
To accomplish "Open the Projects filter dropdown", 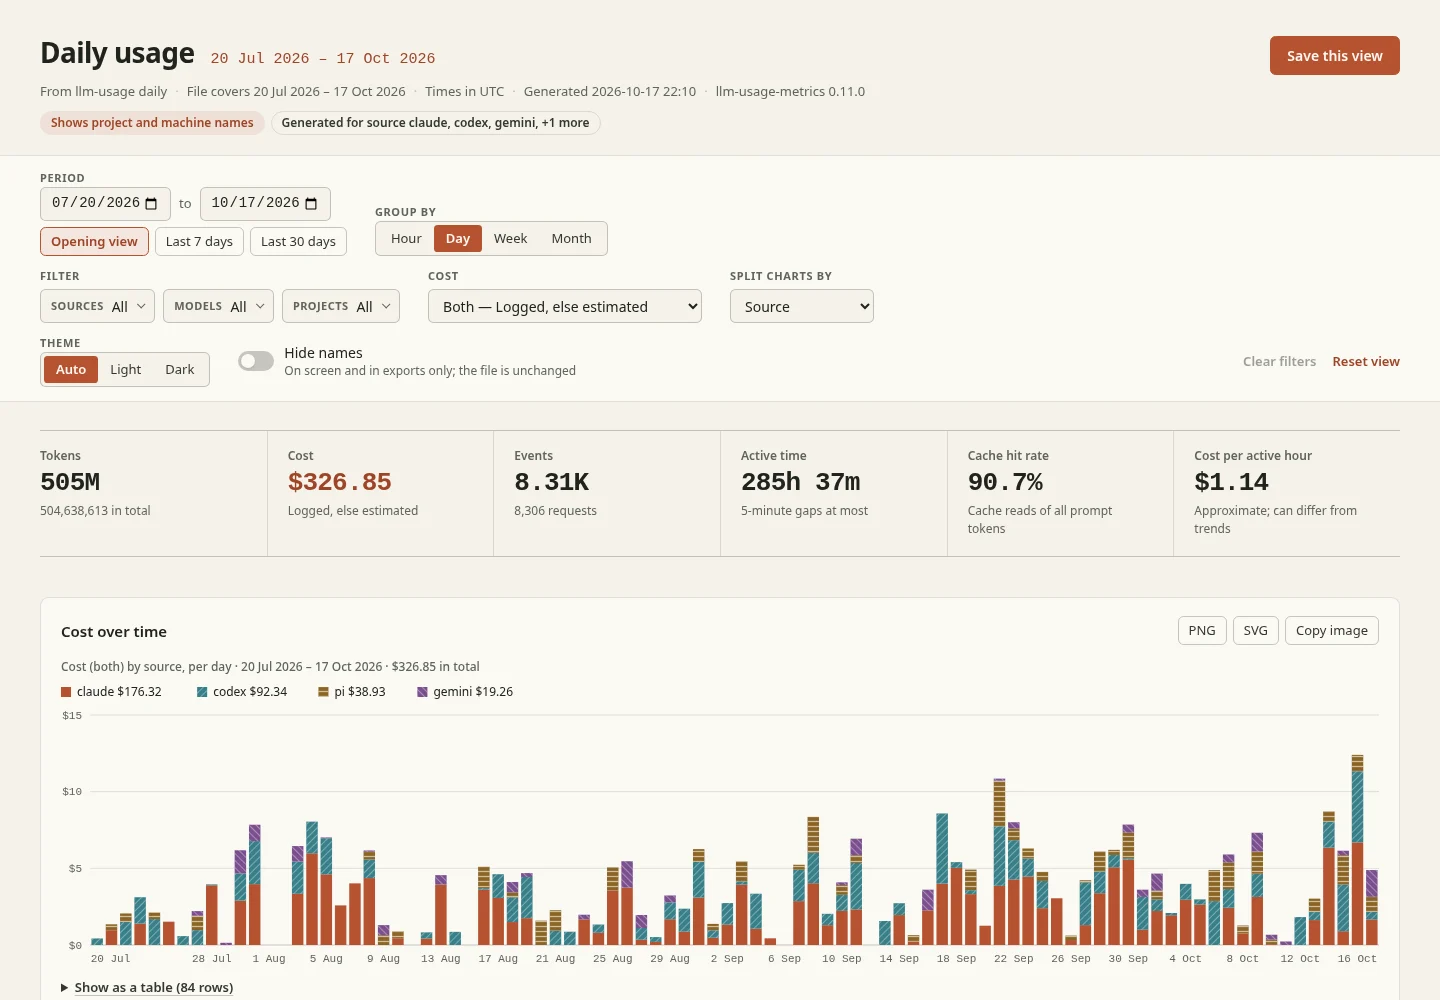I will pos(341,306).
